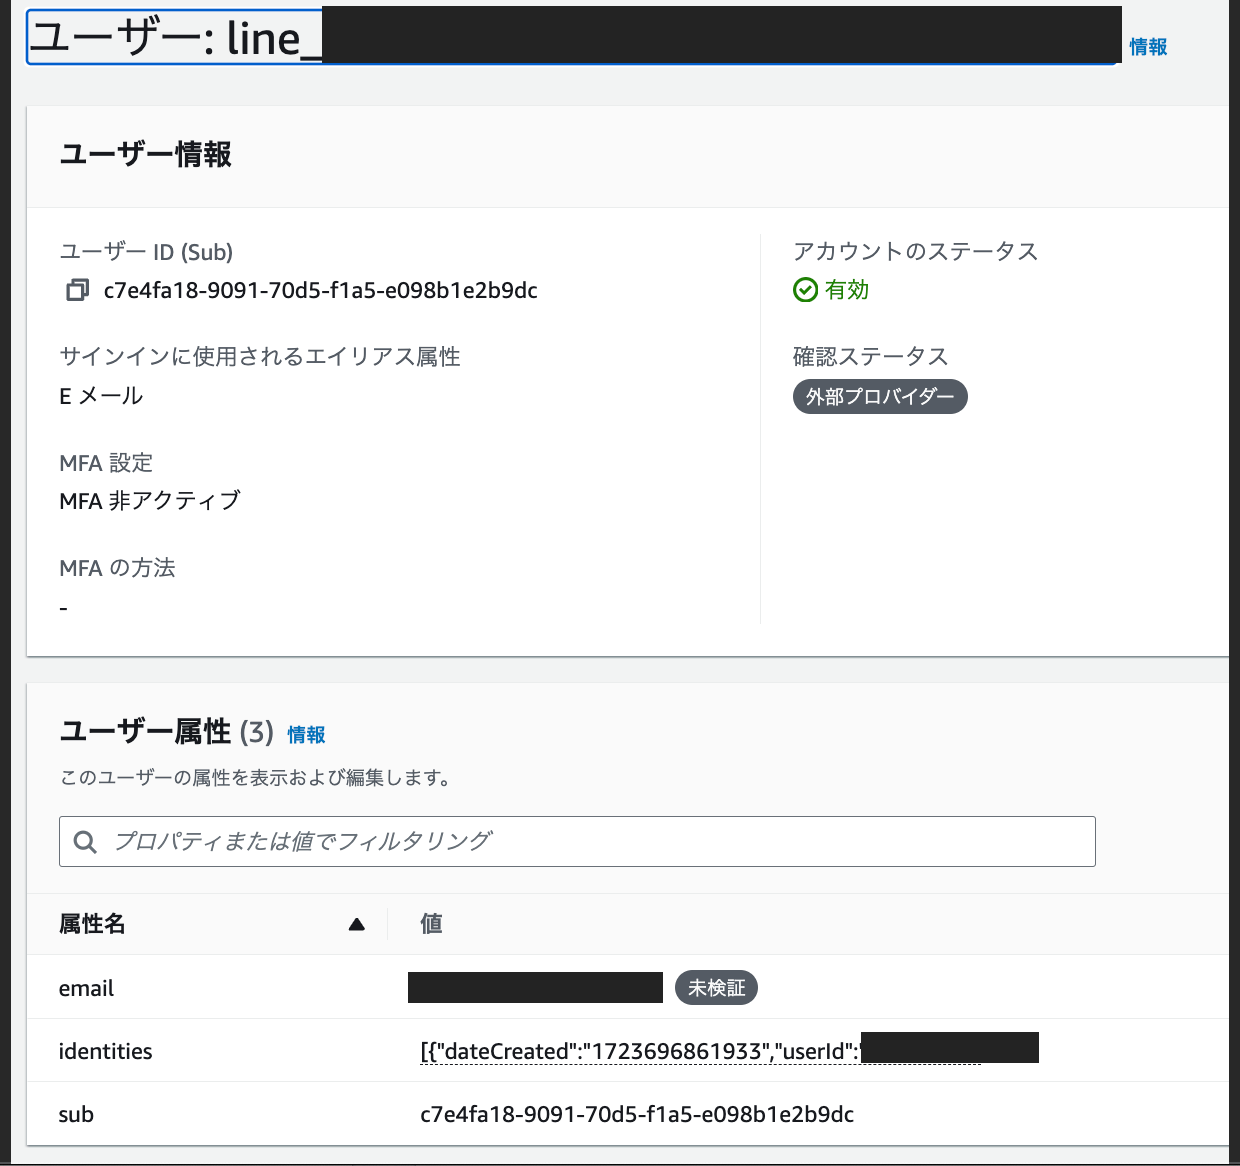Select the email attribute name
This screenshot has height=1166, width=1240.
[x=86, y=988]
